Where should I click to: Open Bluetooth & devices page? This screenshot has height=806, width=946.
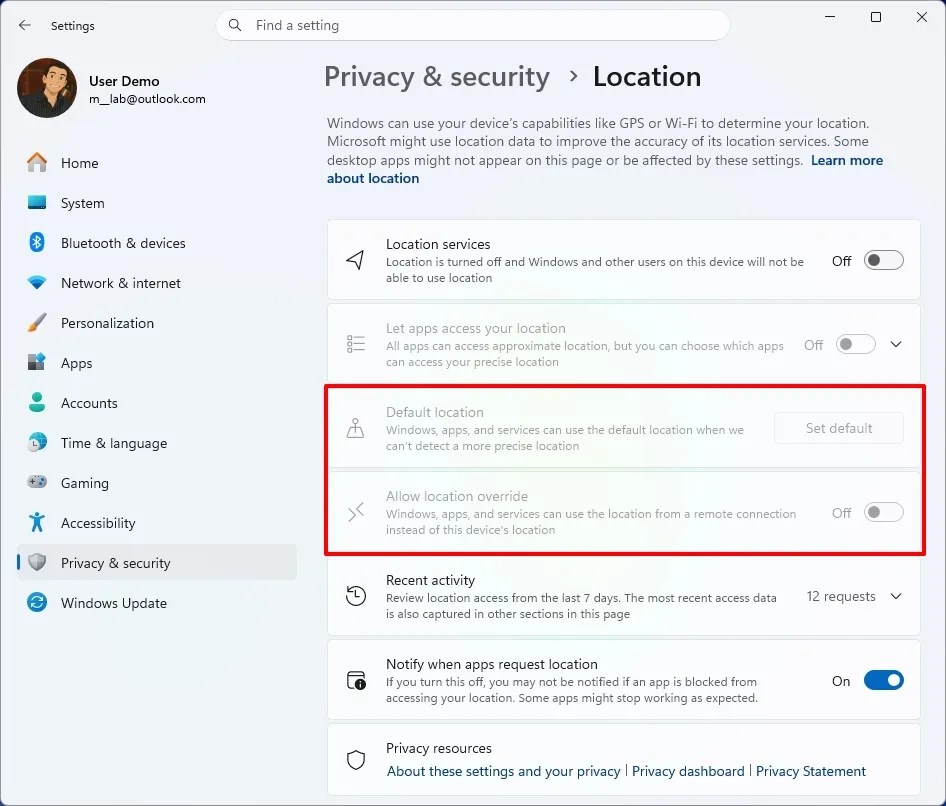click(x=157, y=243)
